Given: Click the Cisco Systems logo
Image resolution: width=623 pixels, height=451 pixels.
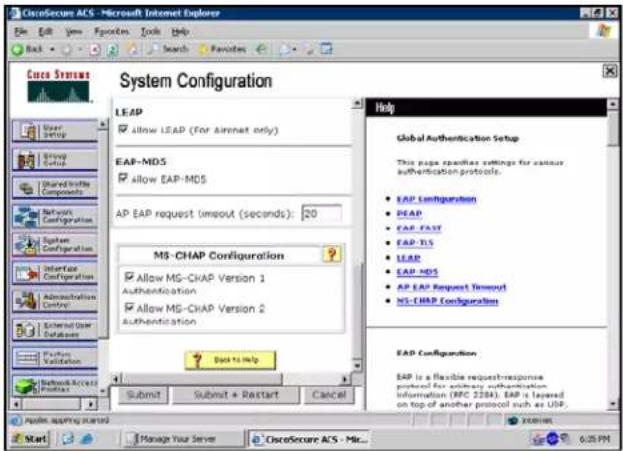Looking at the screenshot, I should (x=58, y=86).
